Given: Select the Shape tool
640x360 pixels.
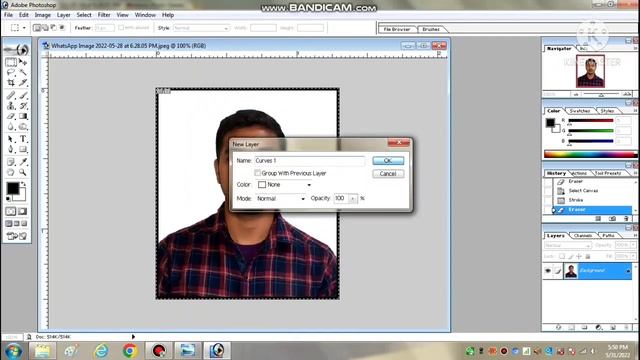Looking at the screenshot, I should click(23, 149).
